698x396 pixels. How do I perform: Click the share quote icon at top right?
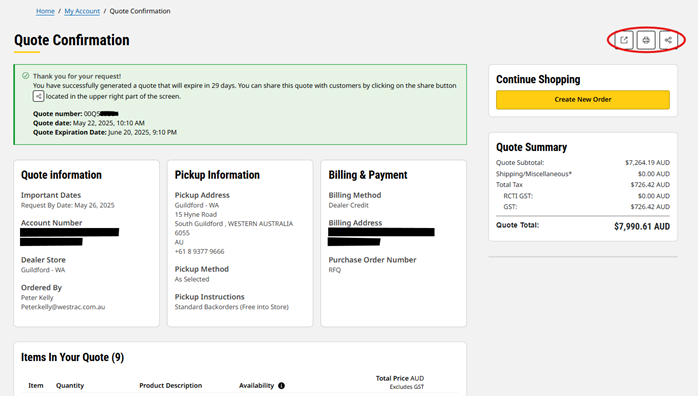point(668,40)
